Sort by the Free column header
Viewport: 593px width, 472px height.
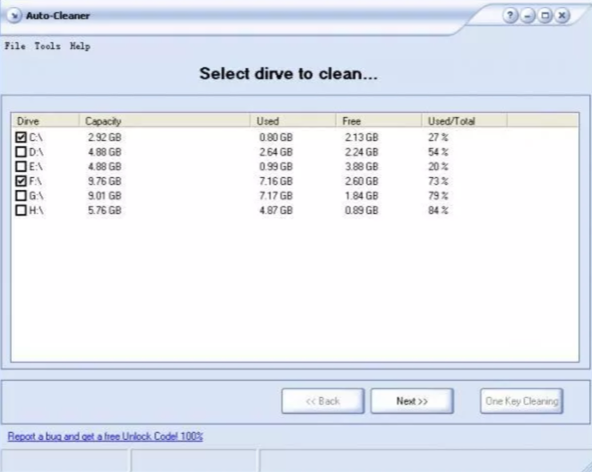(x=379, y=121)
